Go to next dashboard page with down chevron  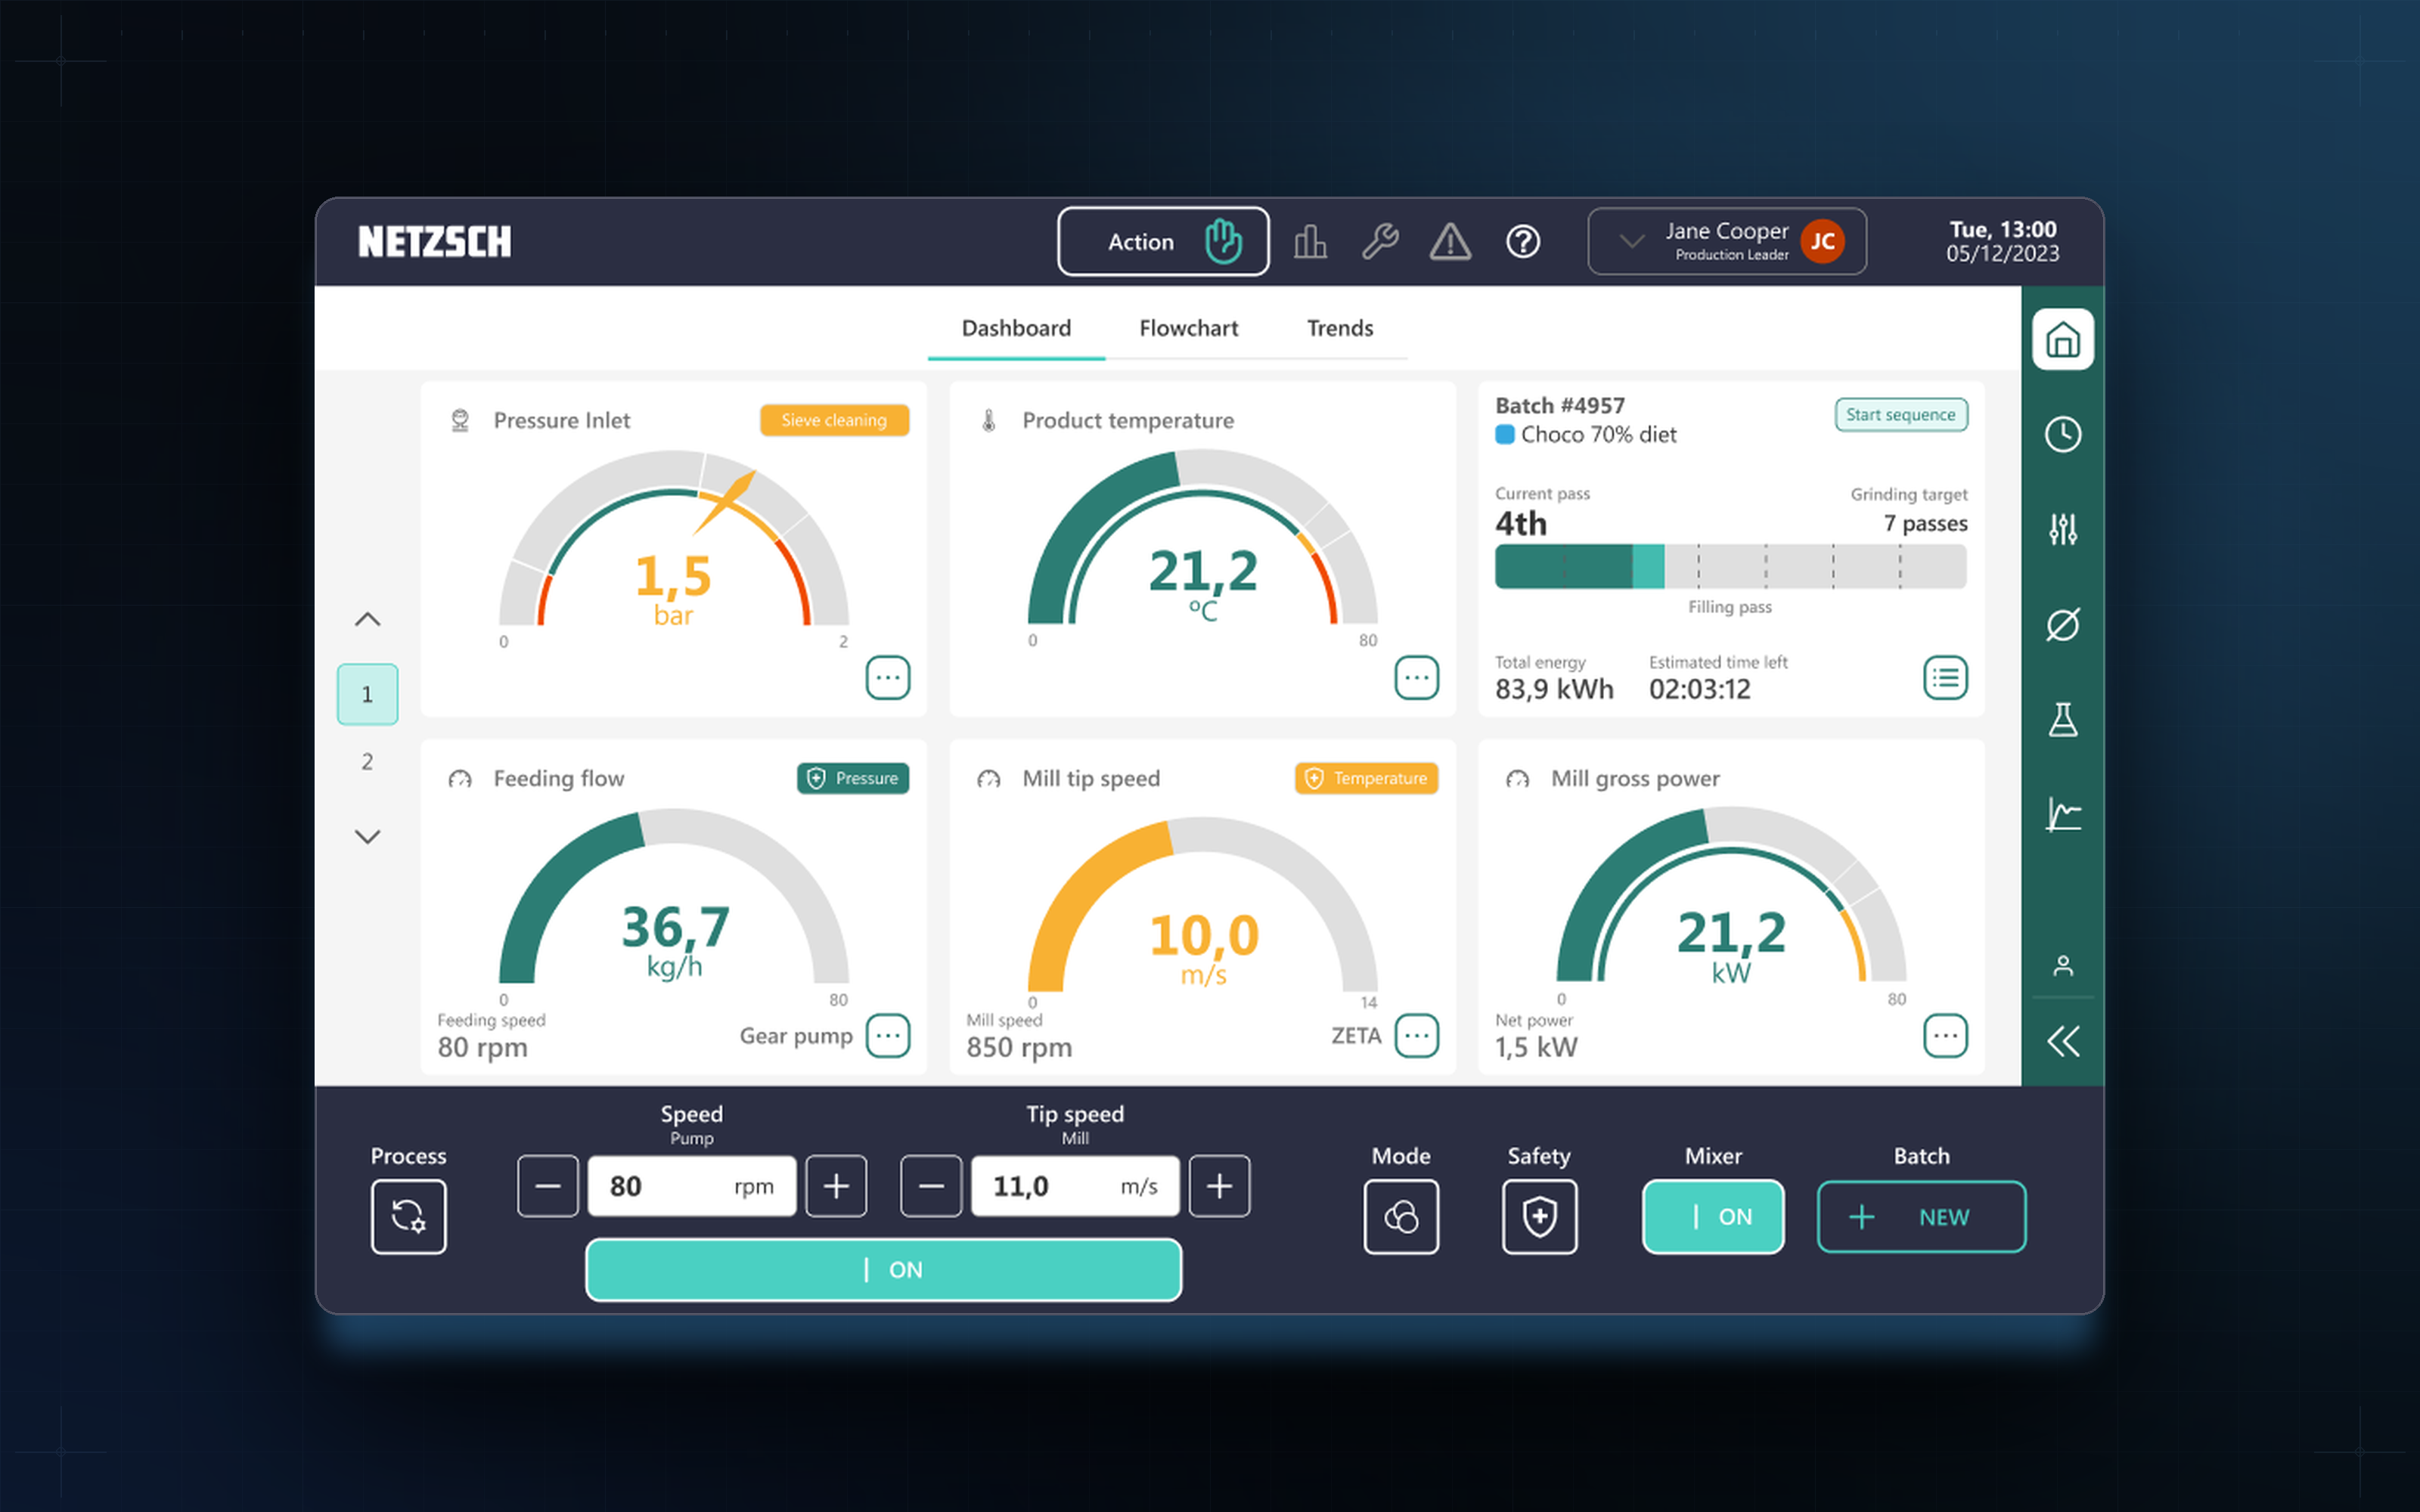(368, 836)
